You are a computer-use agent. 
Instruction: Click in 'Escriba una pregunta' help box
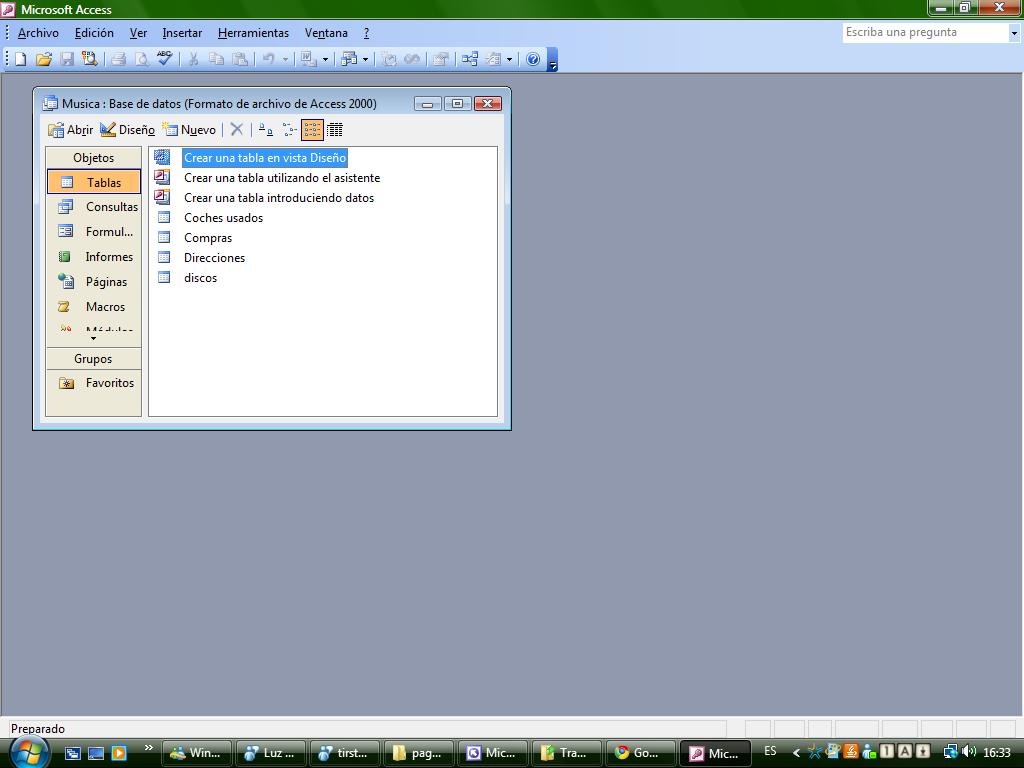(925, 33)
